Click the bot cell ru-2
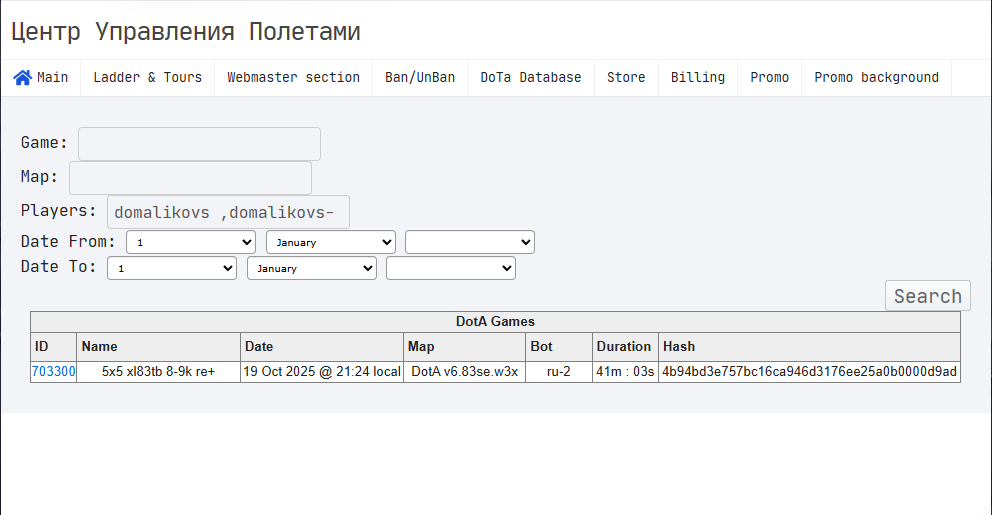The width and height of the screenshot is (992, 515). point(559,371)
